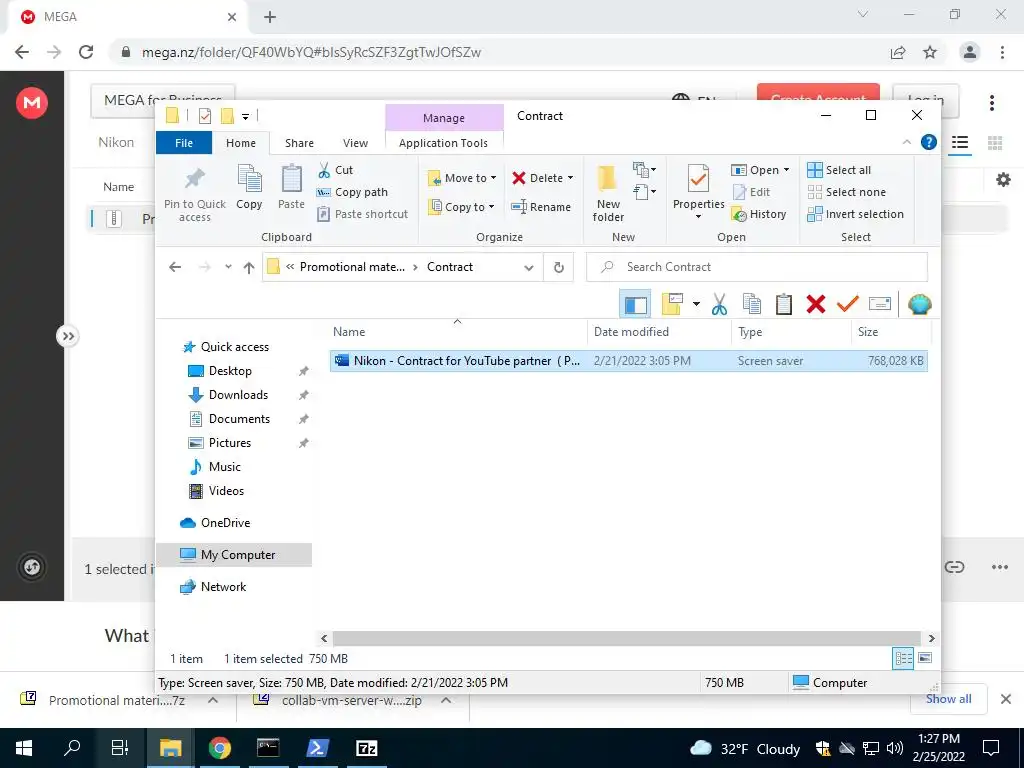
Task: Open History in the ribbon
Action: (x=759, y=214)
